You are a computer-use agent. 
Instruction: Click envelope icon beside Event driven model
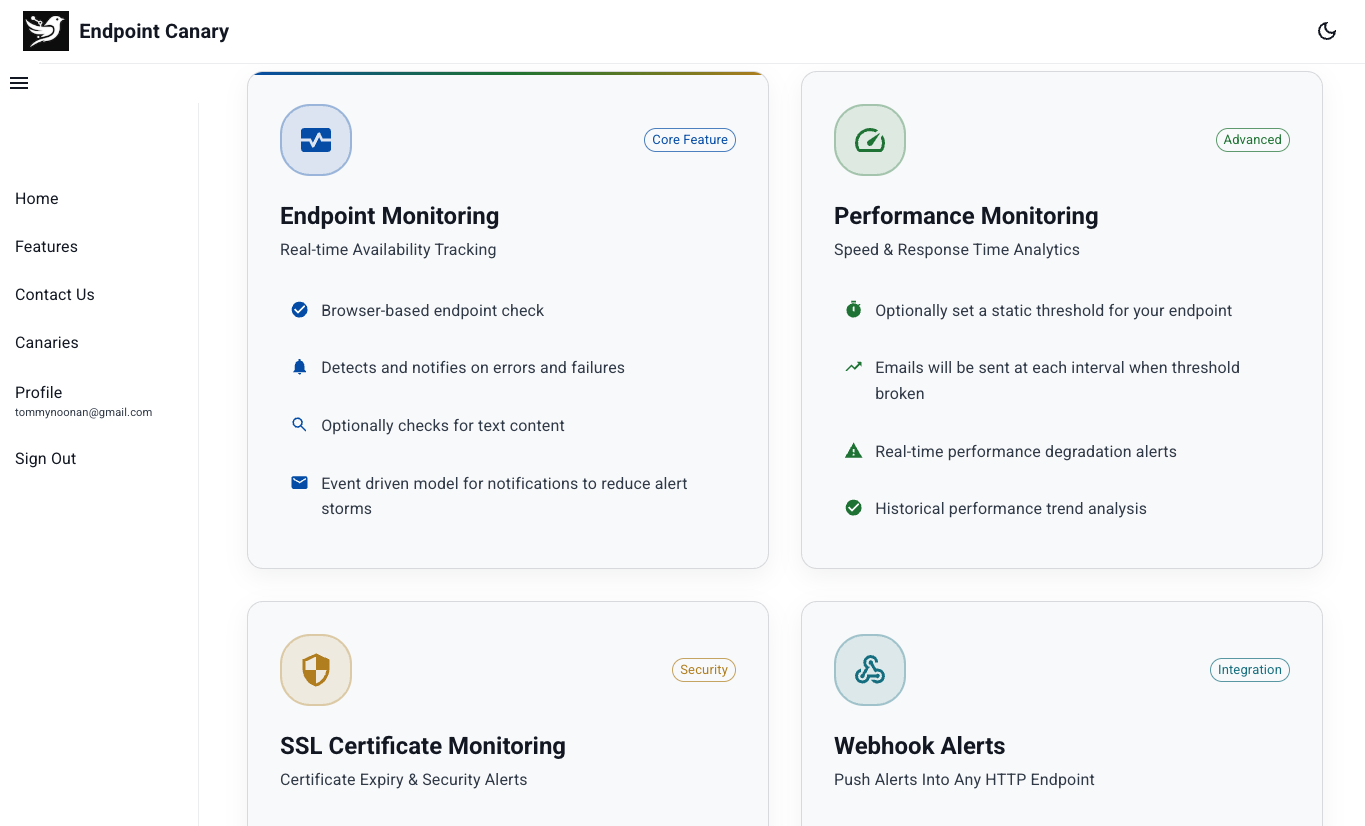pos(299,483)
